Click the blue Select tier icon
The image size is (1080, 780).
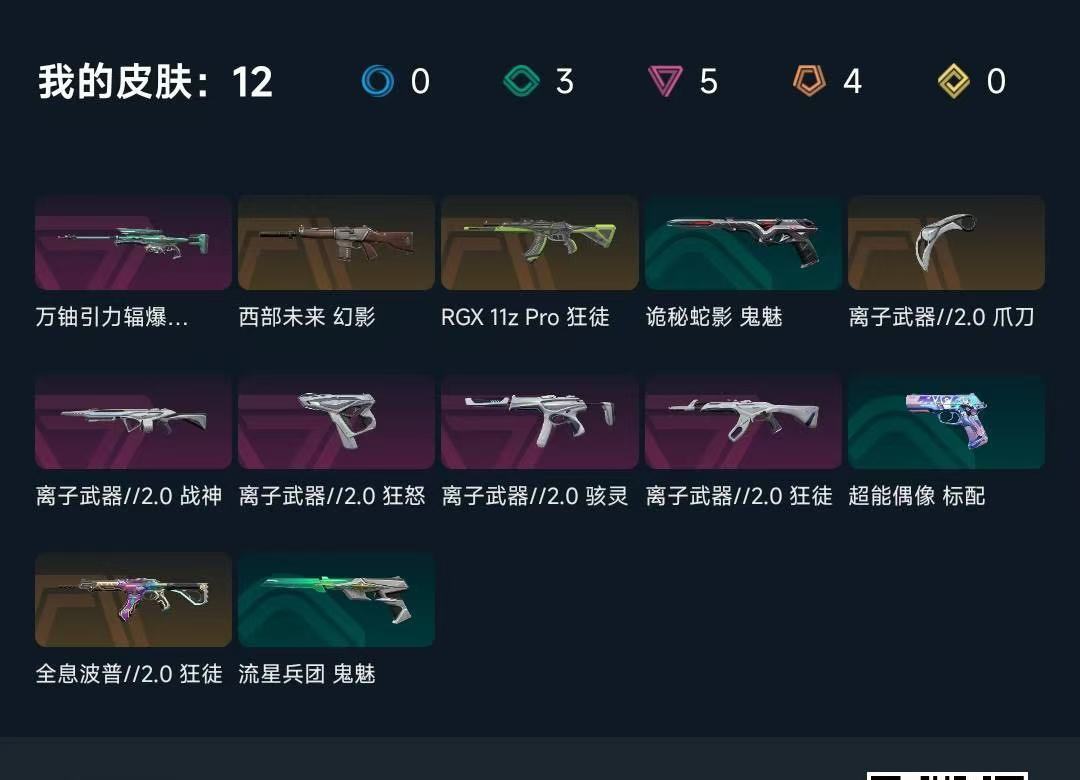click(x=377, y=81)
